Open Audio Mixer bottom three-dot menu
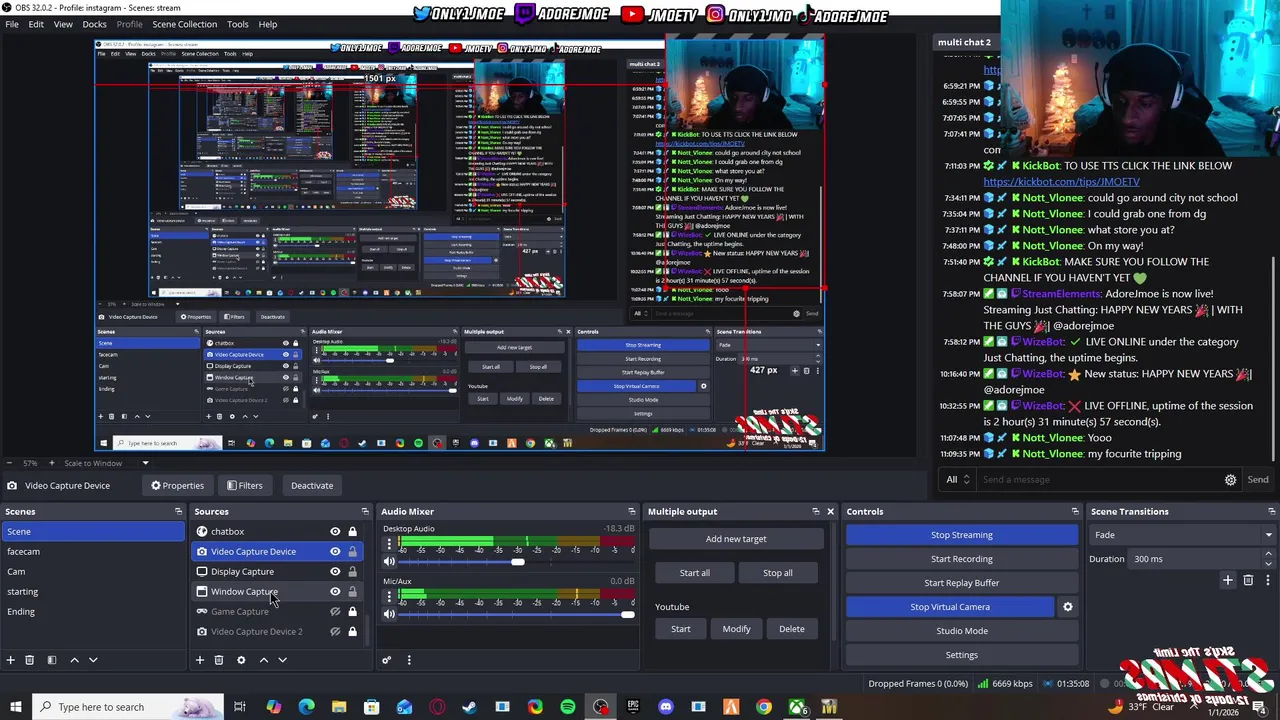 [x=408, y=660]
